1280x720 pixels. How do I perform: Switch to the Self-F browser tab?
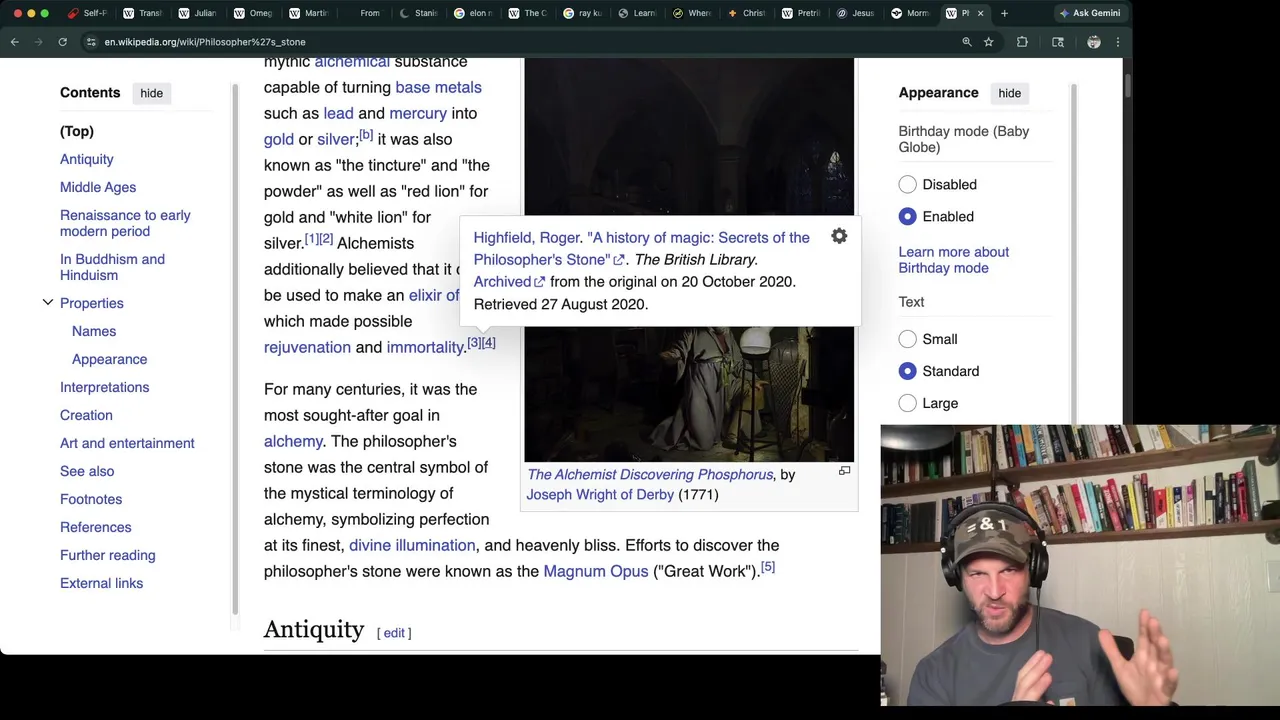coord(88,13)
